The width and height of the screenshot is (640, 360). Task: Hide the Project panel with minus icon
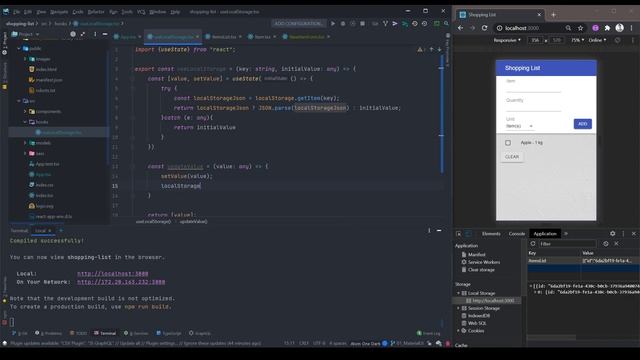105,34
